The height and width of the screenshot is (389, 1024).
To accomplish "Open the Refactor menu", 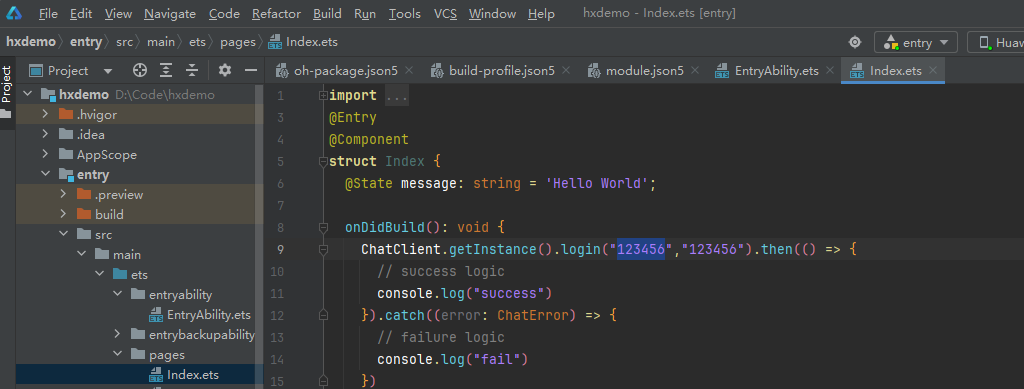I will pos(276,14).
